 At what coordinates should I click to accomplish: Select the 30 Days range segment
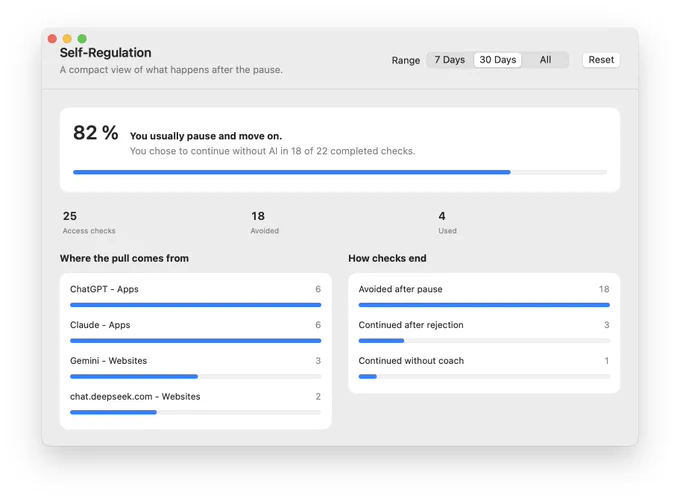[497, 60]
